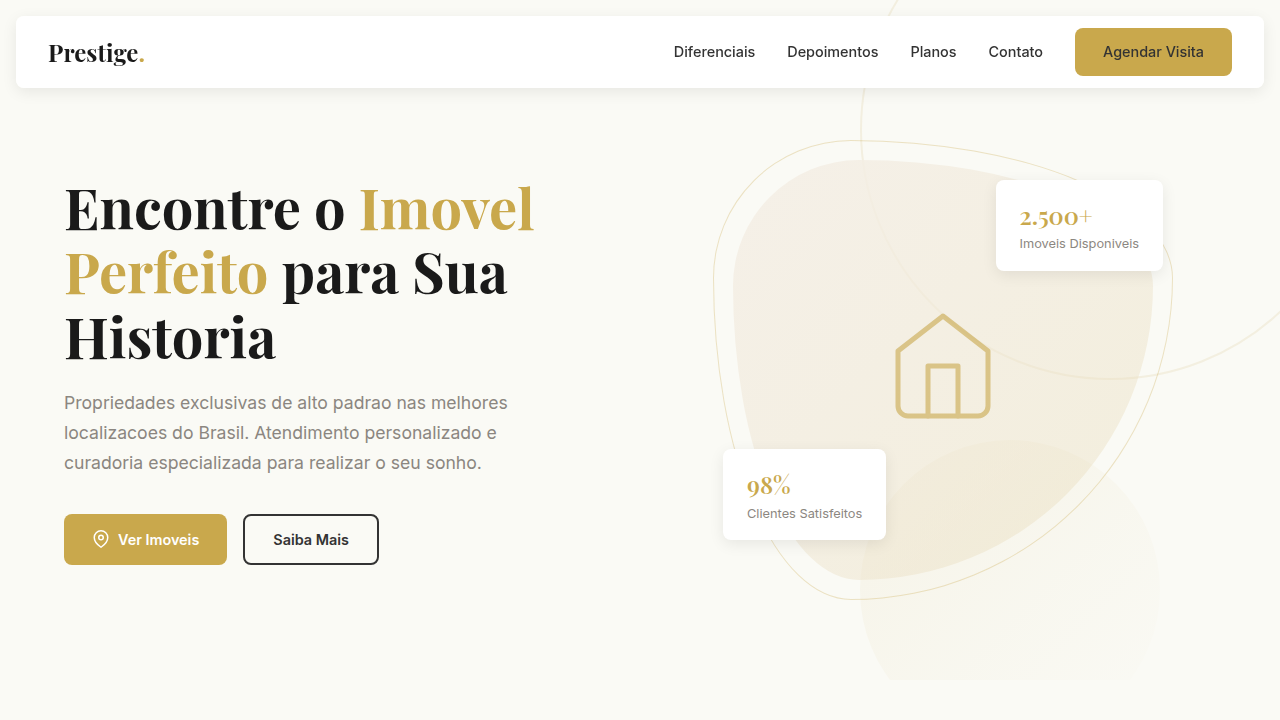1280x720 pixels.
Task: Click the 98% Clientes Satisfeitos card
Action: pos(804,494)
